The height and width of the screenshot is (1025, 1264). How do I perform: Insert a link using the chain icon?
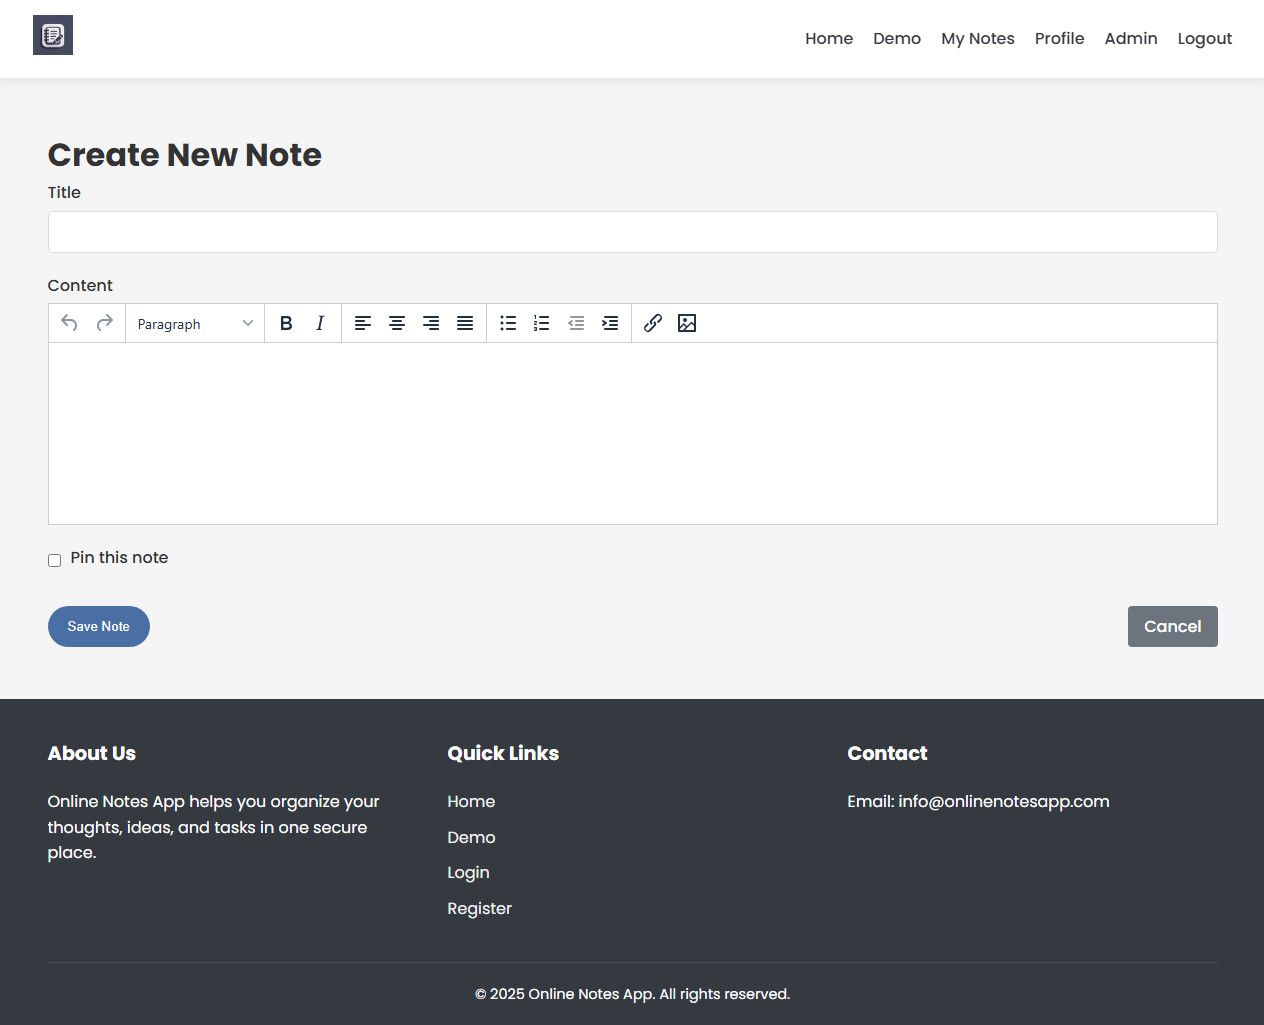pos(653,323)
